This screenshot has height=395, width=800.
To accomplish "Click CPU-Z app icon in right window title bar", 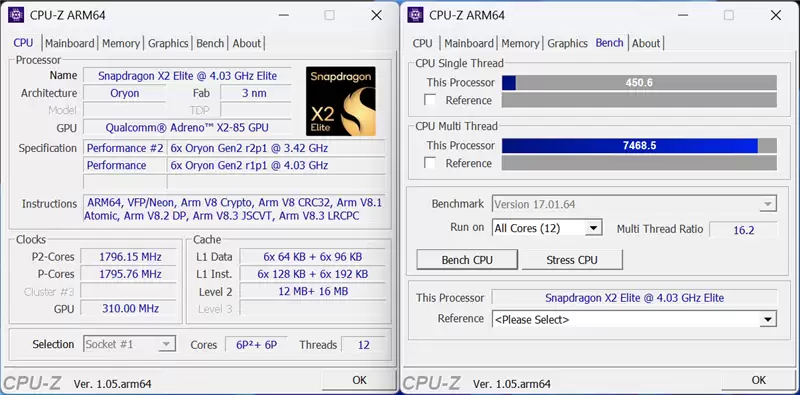I will click(415, 15).
